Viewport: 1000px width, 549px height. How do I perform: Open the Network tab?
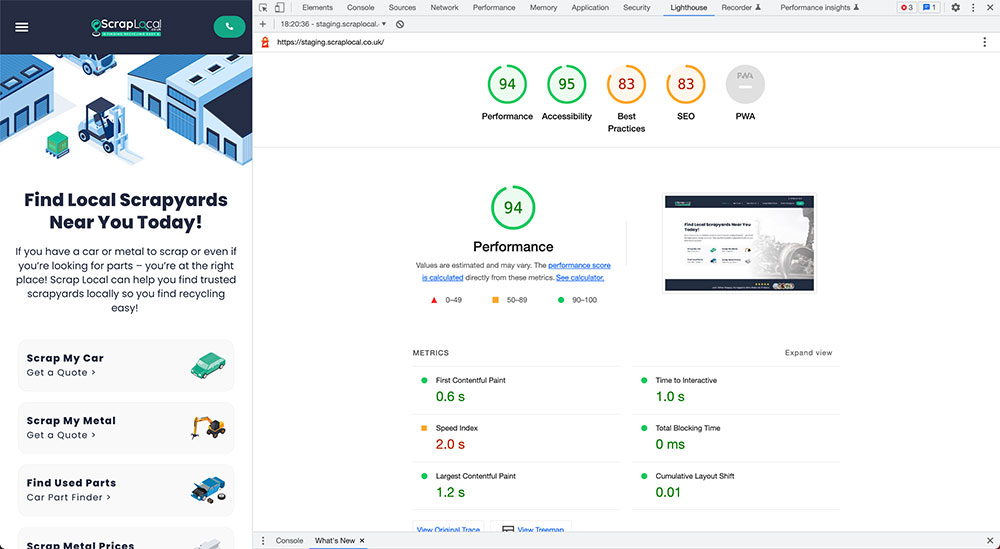coord(445,8)
